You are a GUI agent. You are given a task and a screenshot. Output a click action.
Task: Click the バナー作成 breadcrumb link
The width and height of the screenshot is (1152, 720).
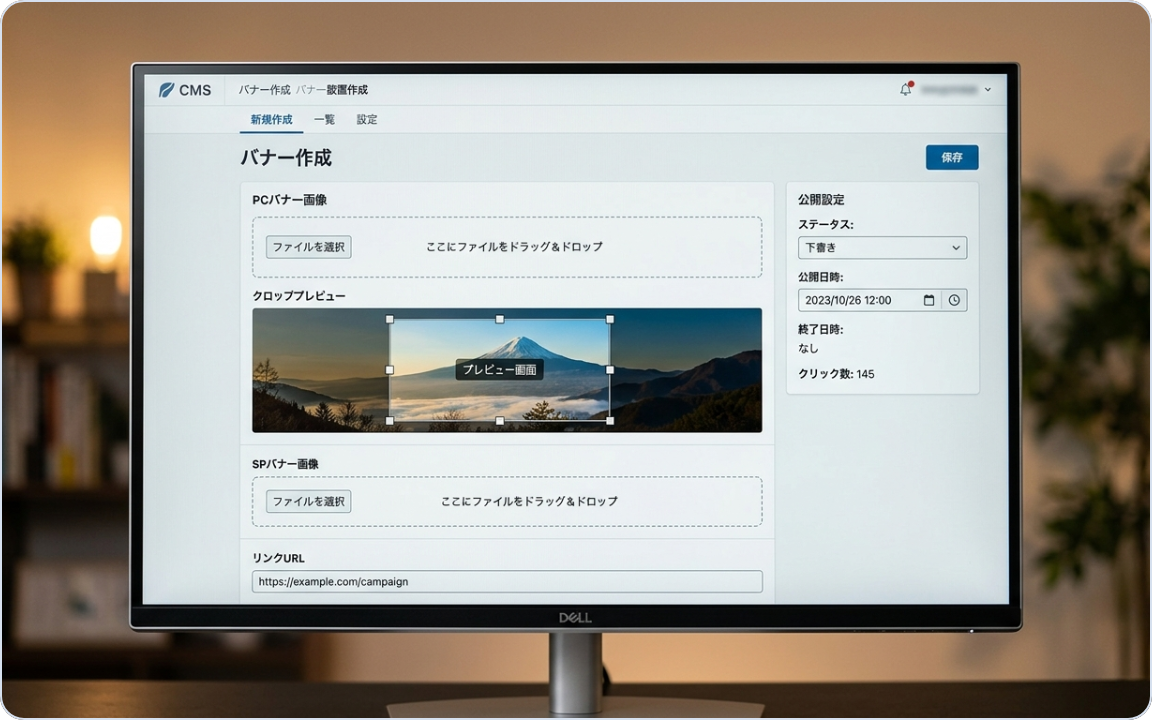(x=264, y=90)
